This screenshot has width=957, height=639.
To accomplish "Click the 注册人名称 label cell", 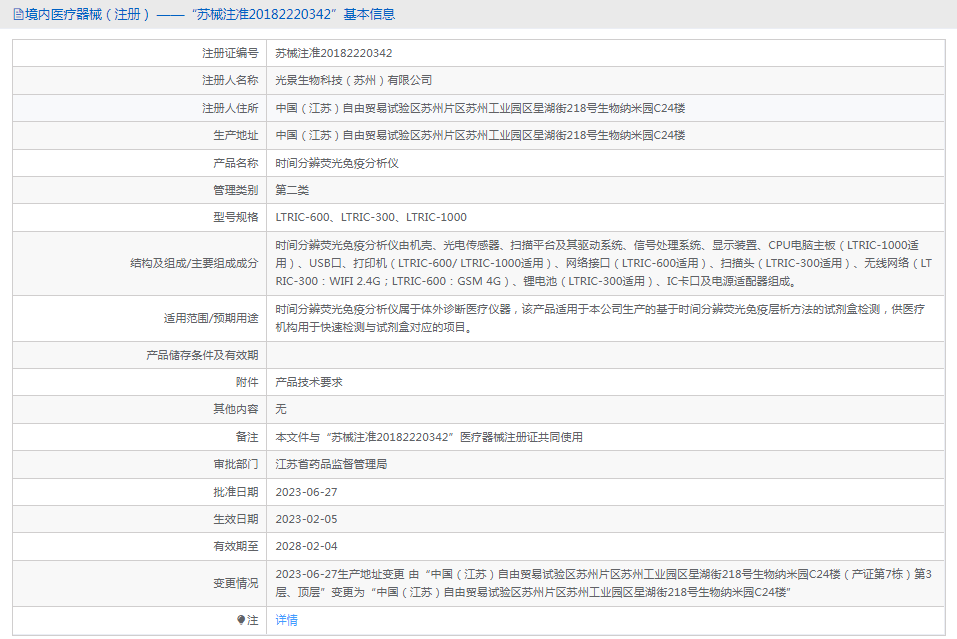I will point(140,80).
